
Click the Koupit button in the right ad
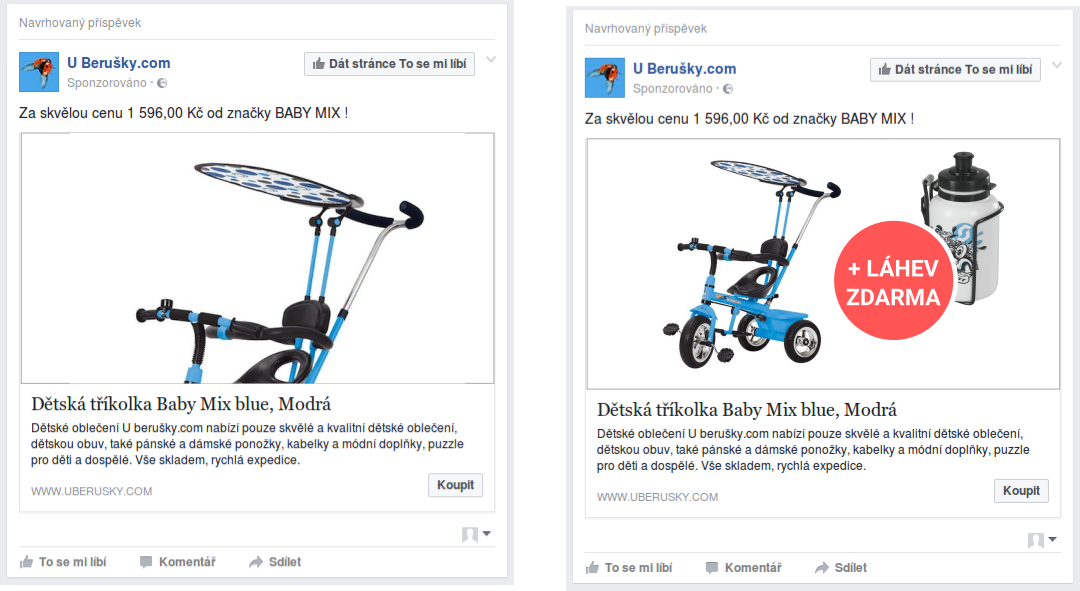click(x=1021, y=490)
